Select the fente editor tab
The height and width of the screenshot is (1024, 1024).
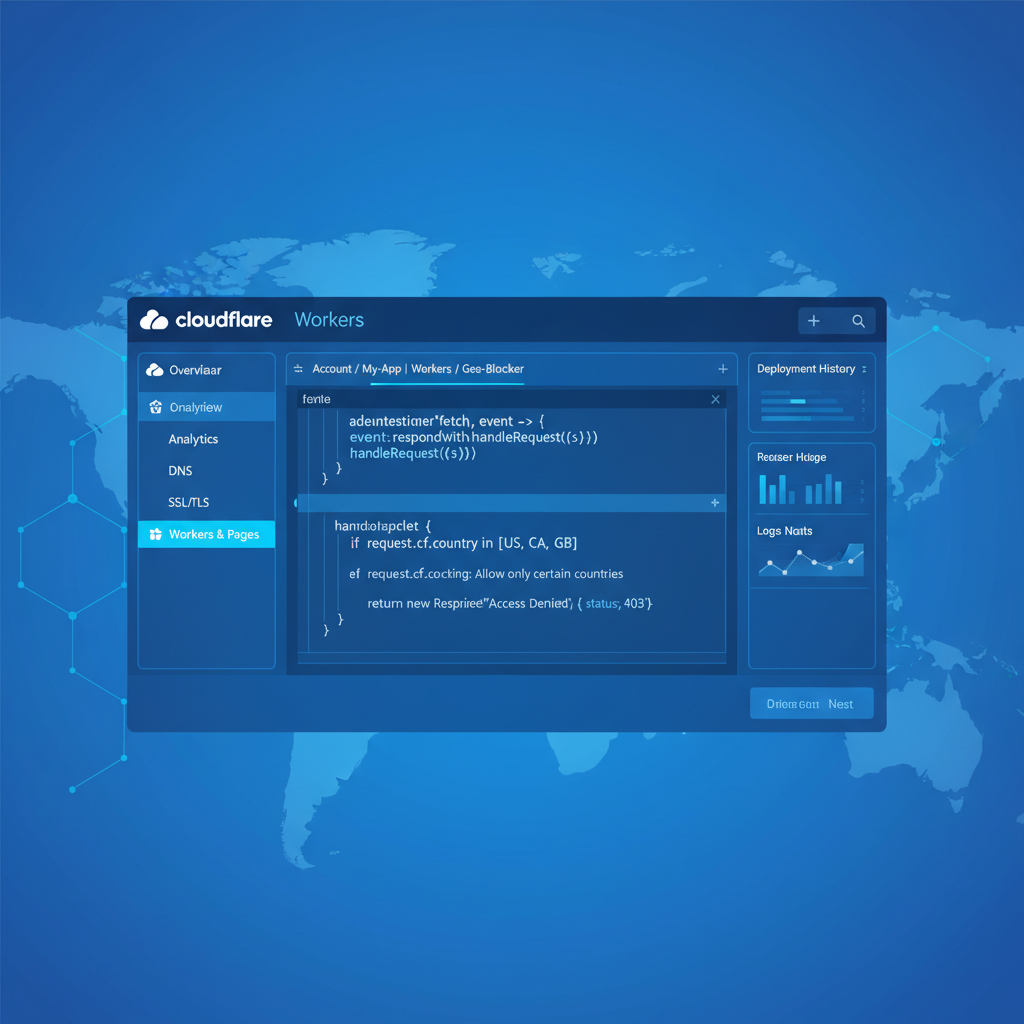coord(316,398)
